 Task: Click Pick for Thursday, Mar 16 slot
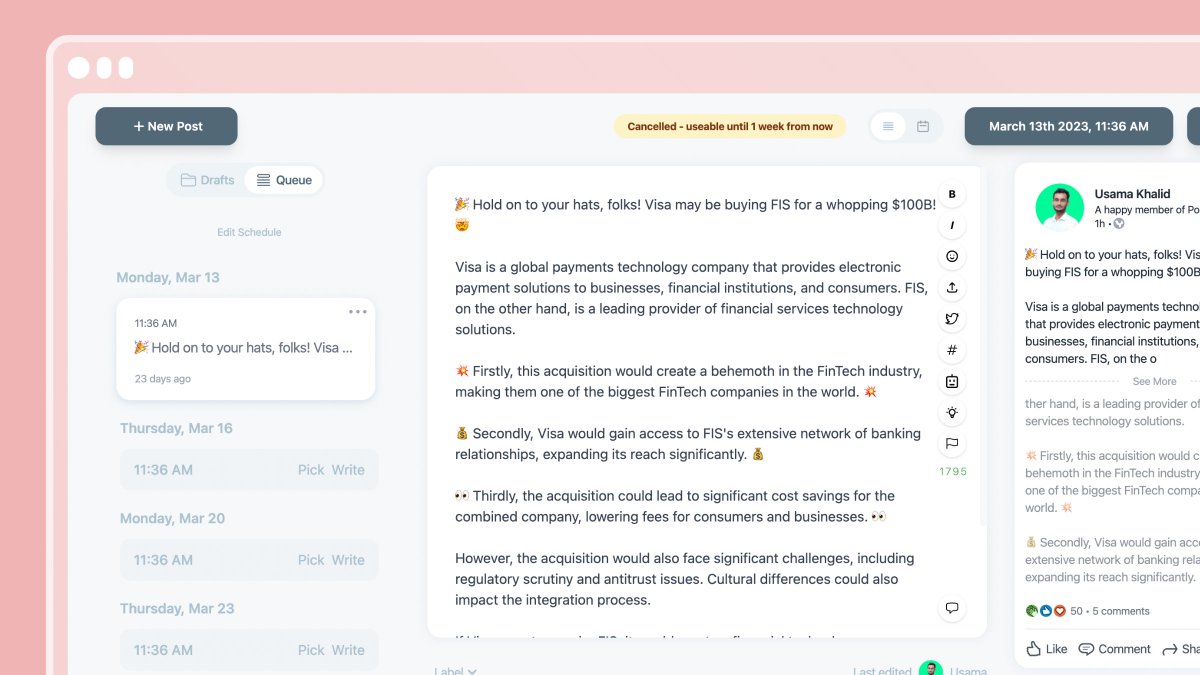click(311, 470)
